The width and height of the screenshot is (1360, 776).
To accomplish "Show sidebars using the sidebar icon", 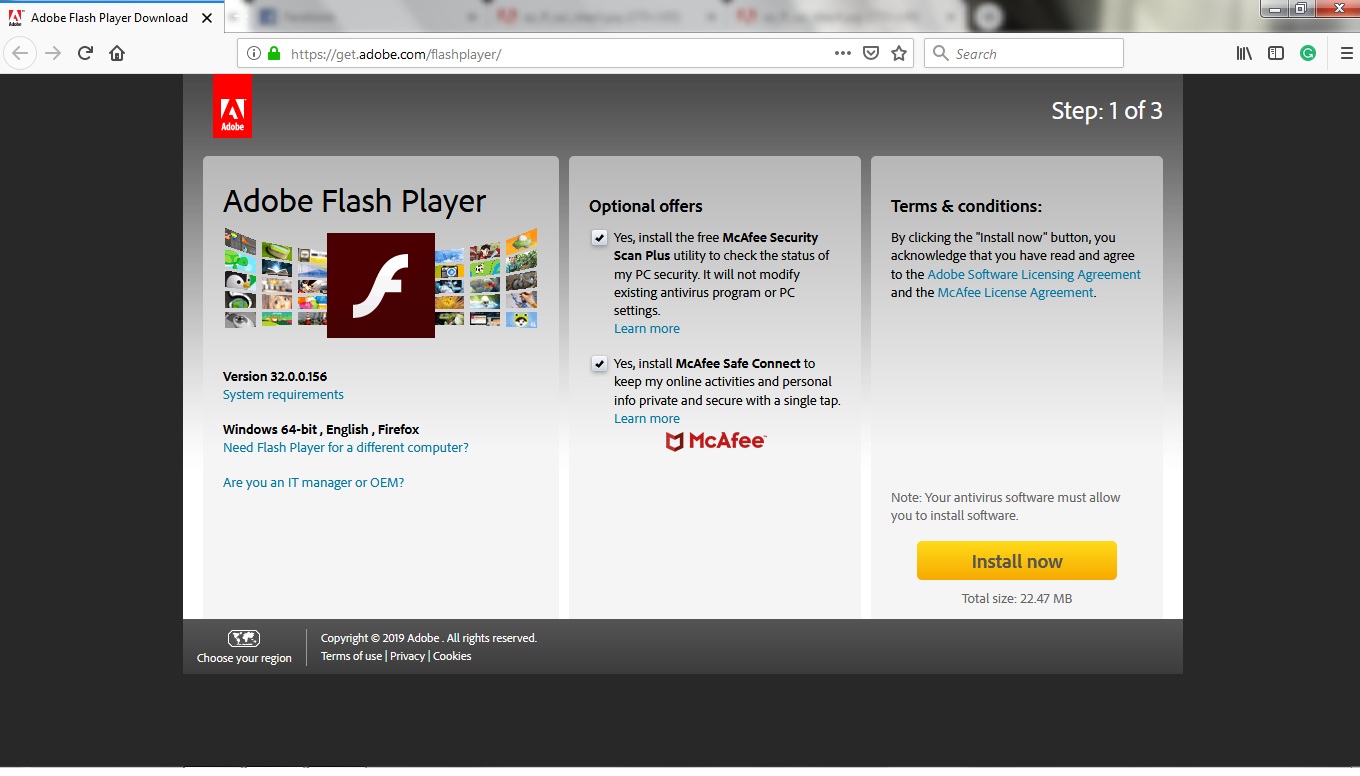I will tap(1276, 53).
